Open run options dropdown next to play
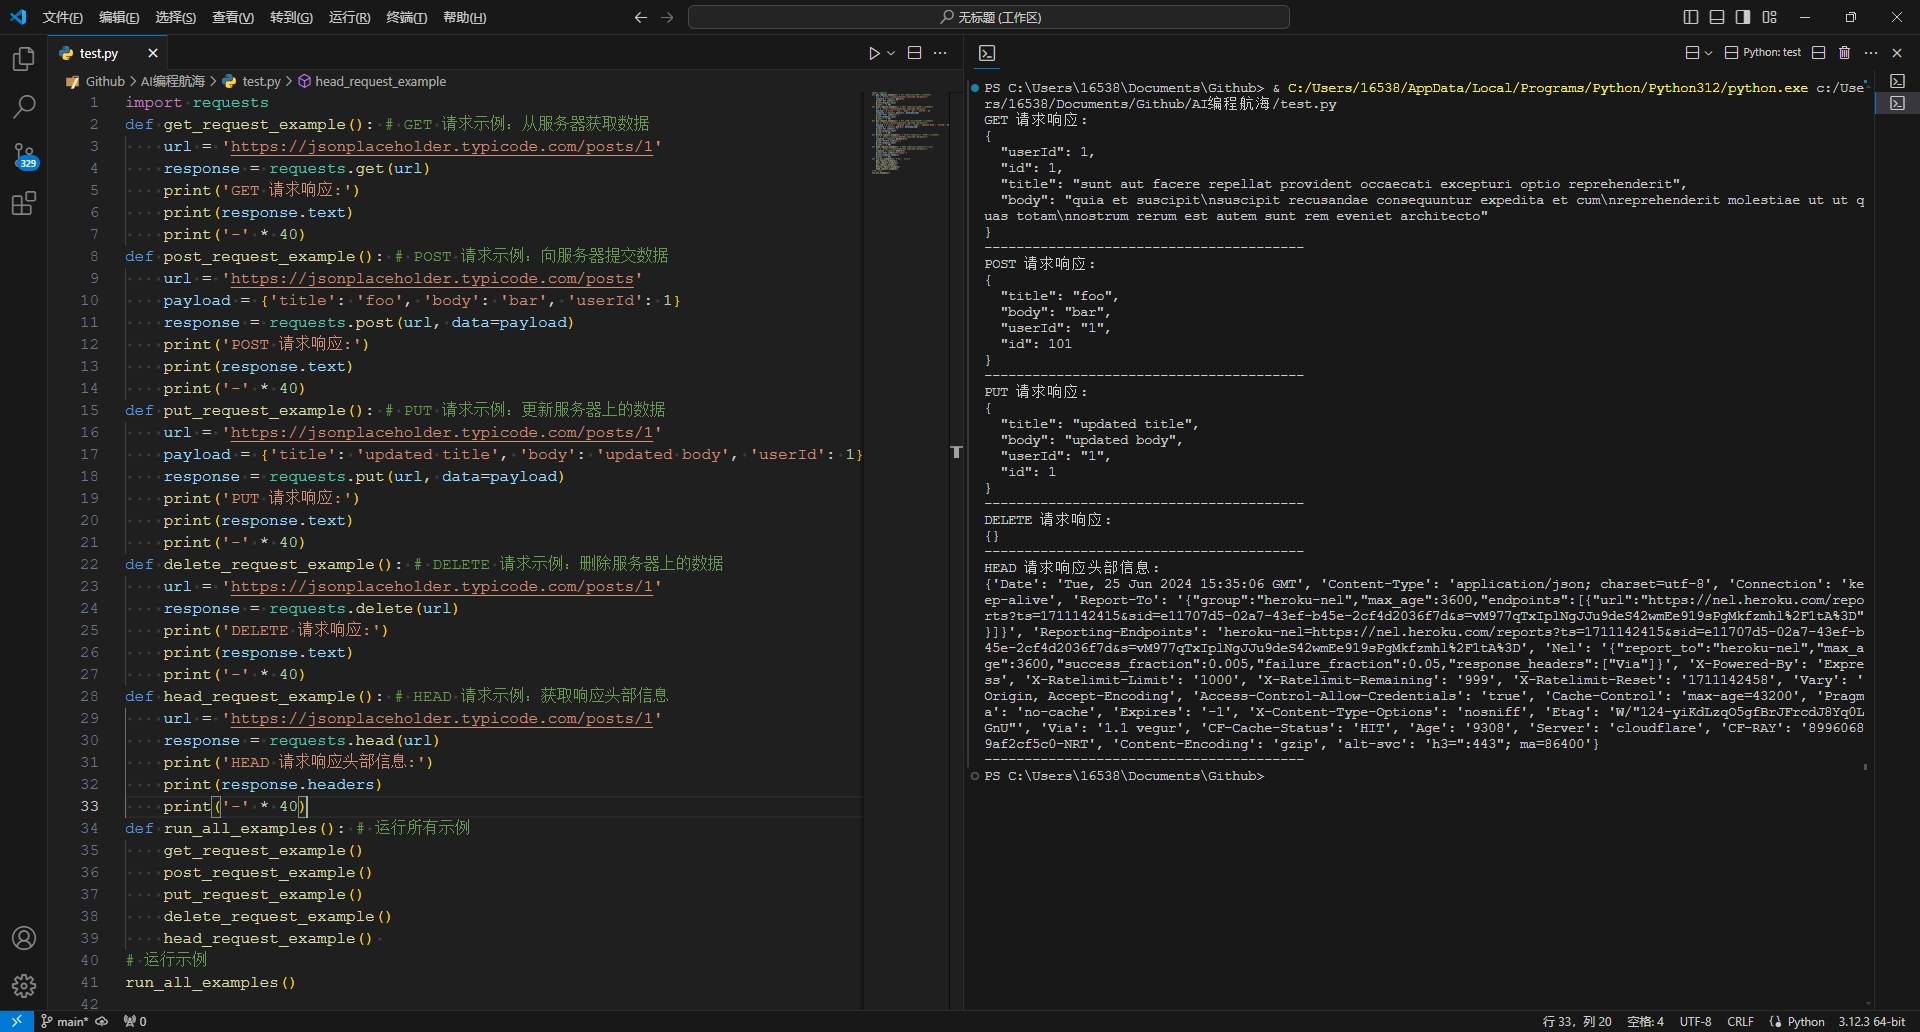The width and height of the screenshot is (1920, 1032). 891,53
